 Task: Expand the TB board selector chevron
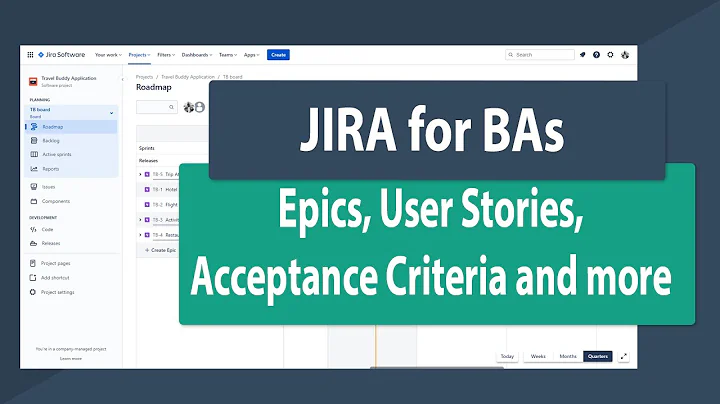[x=112, y=112]
